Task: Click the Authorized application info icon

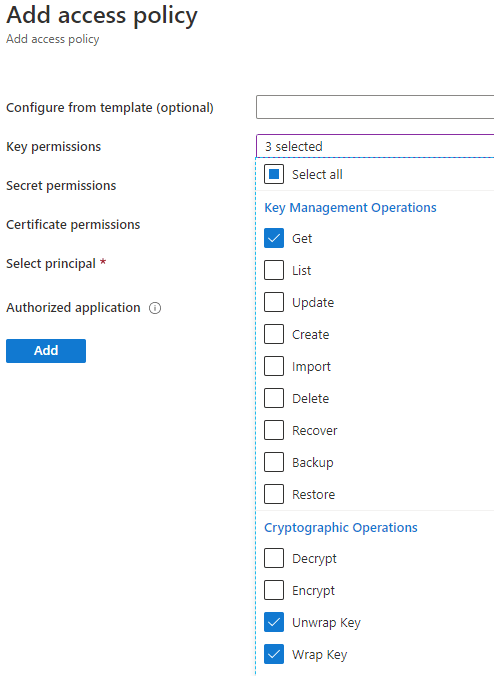Action: 155,308
